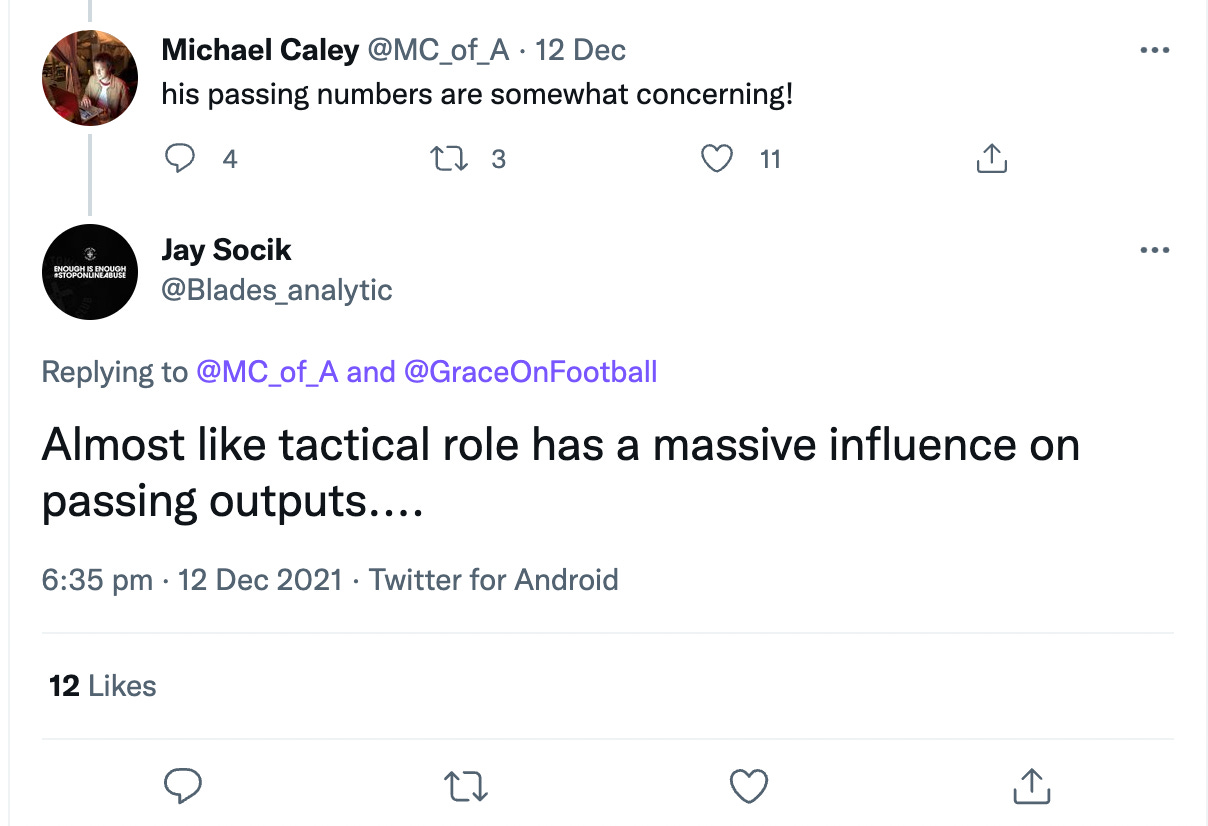Retweet Jay Socik's tweet

point(465,786)
